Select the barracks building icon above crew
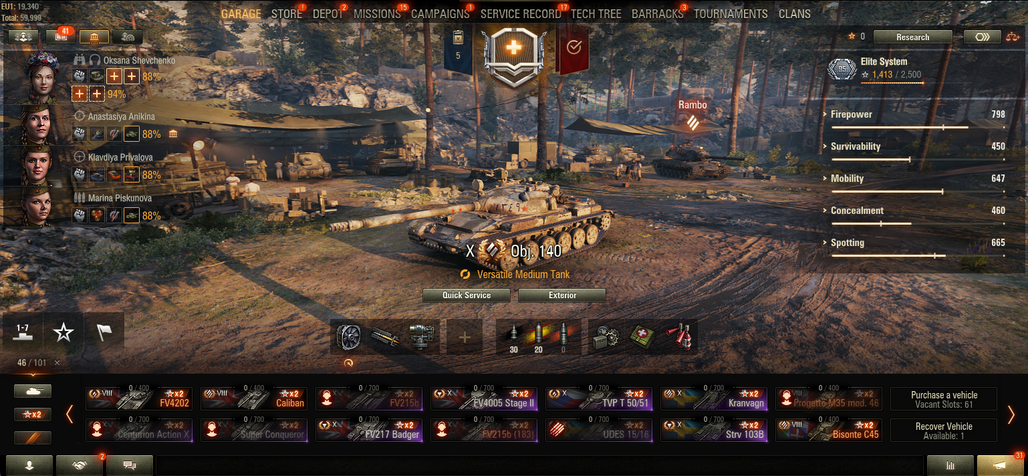Viewport: 1028px width, 476px height. click(x=94, y=37)
